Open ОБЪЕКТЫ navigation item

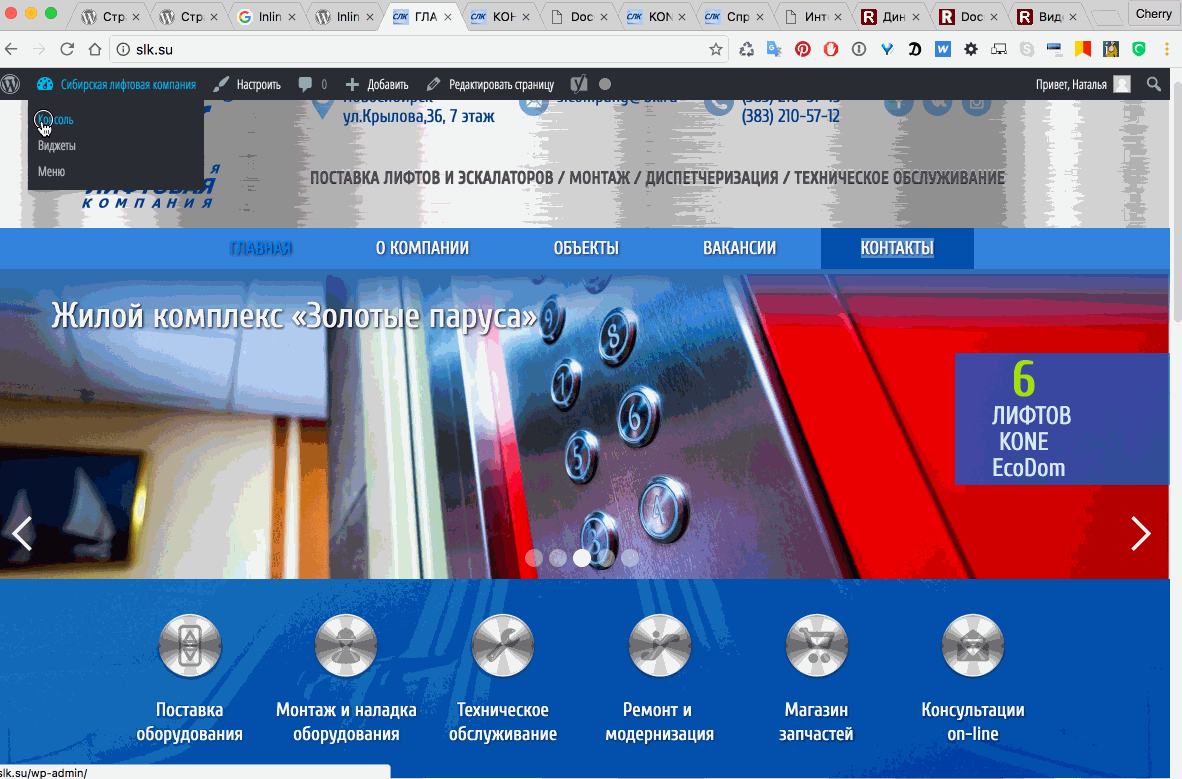point(586,248)
